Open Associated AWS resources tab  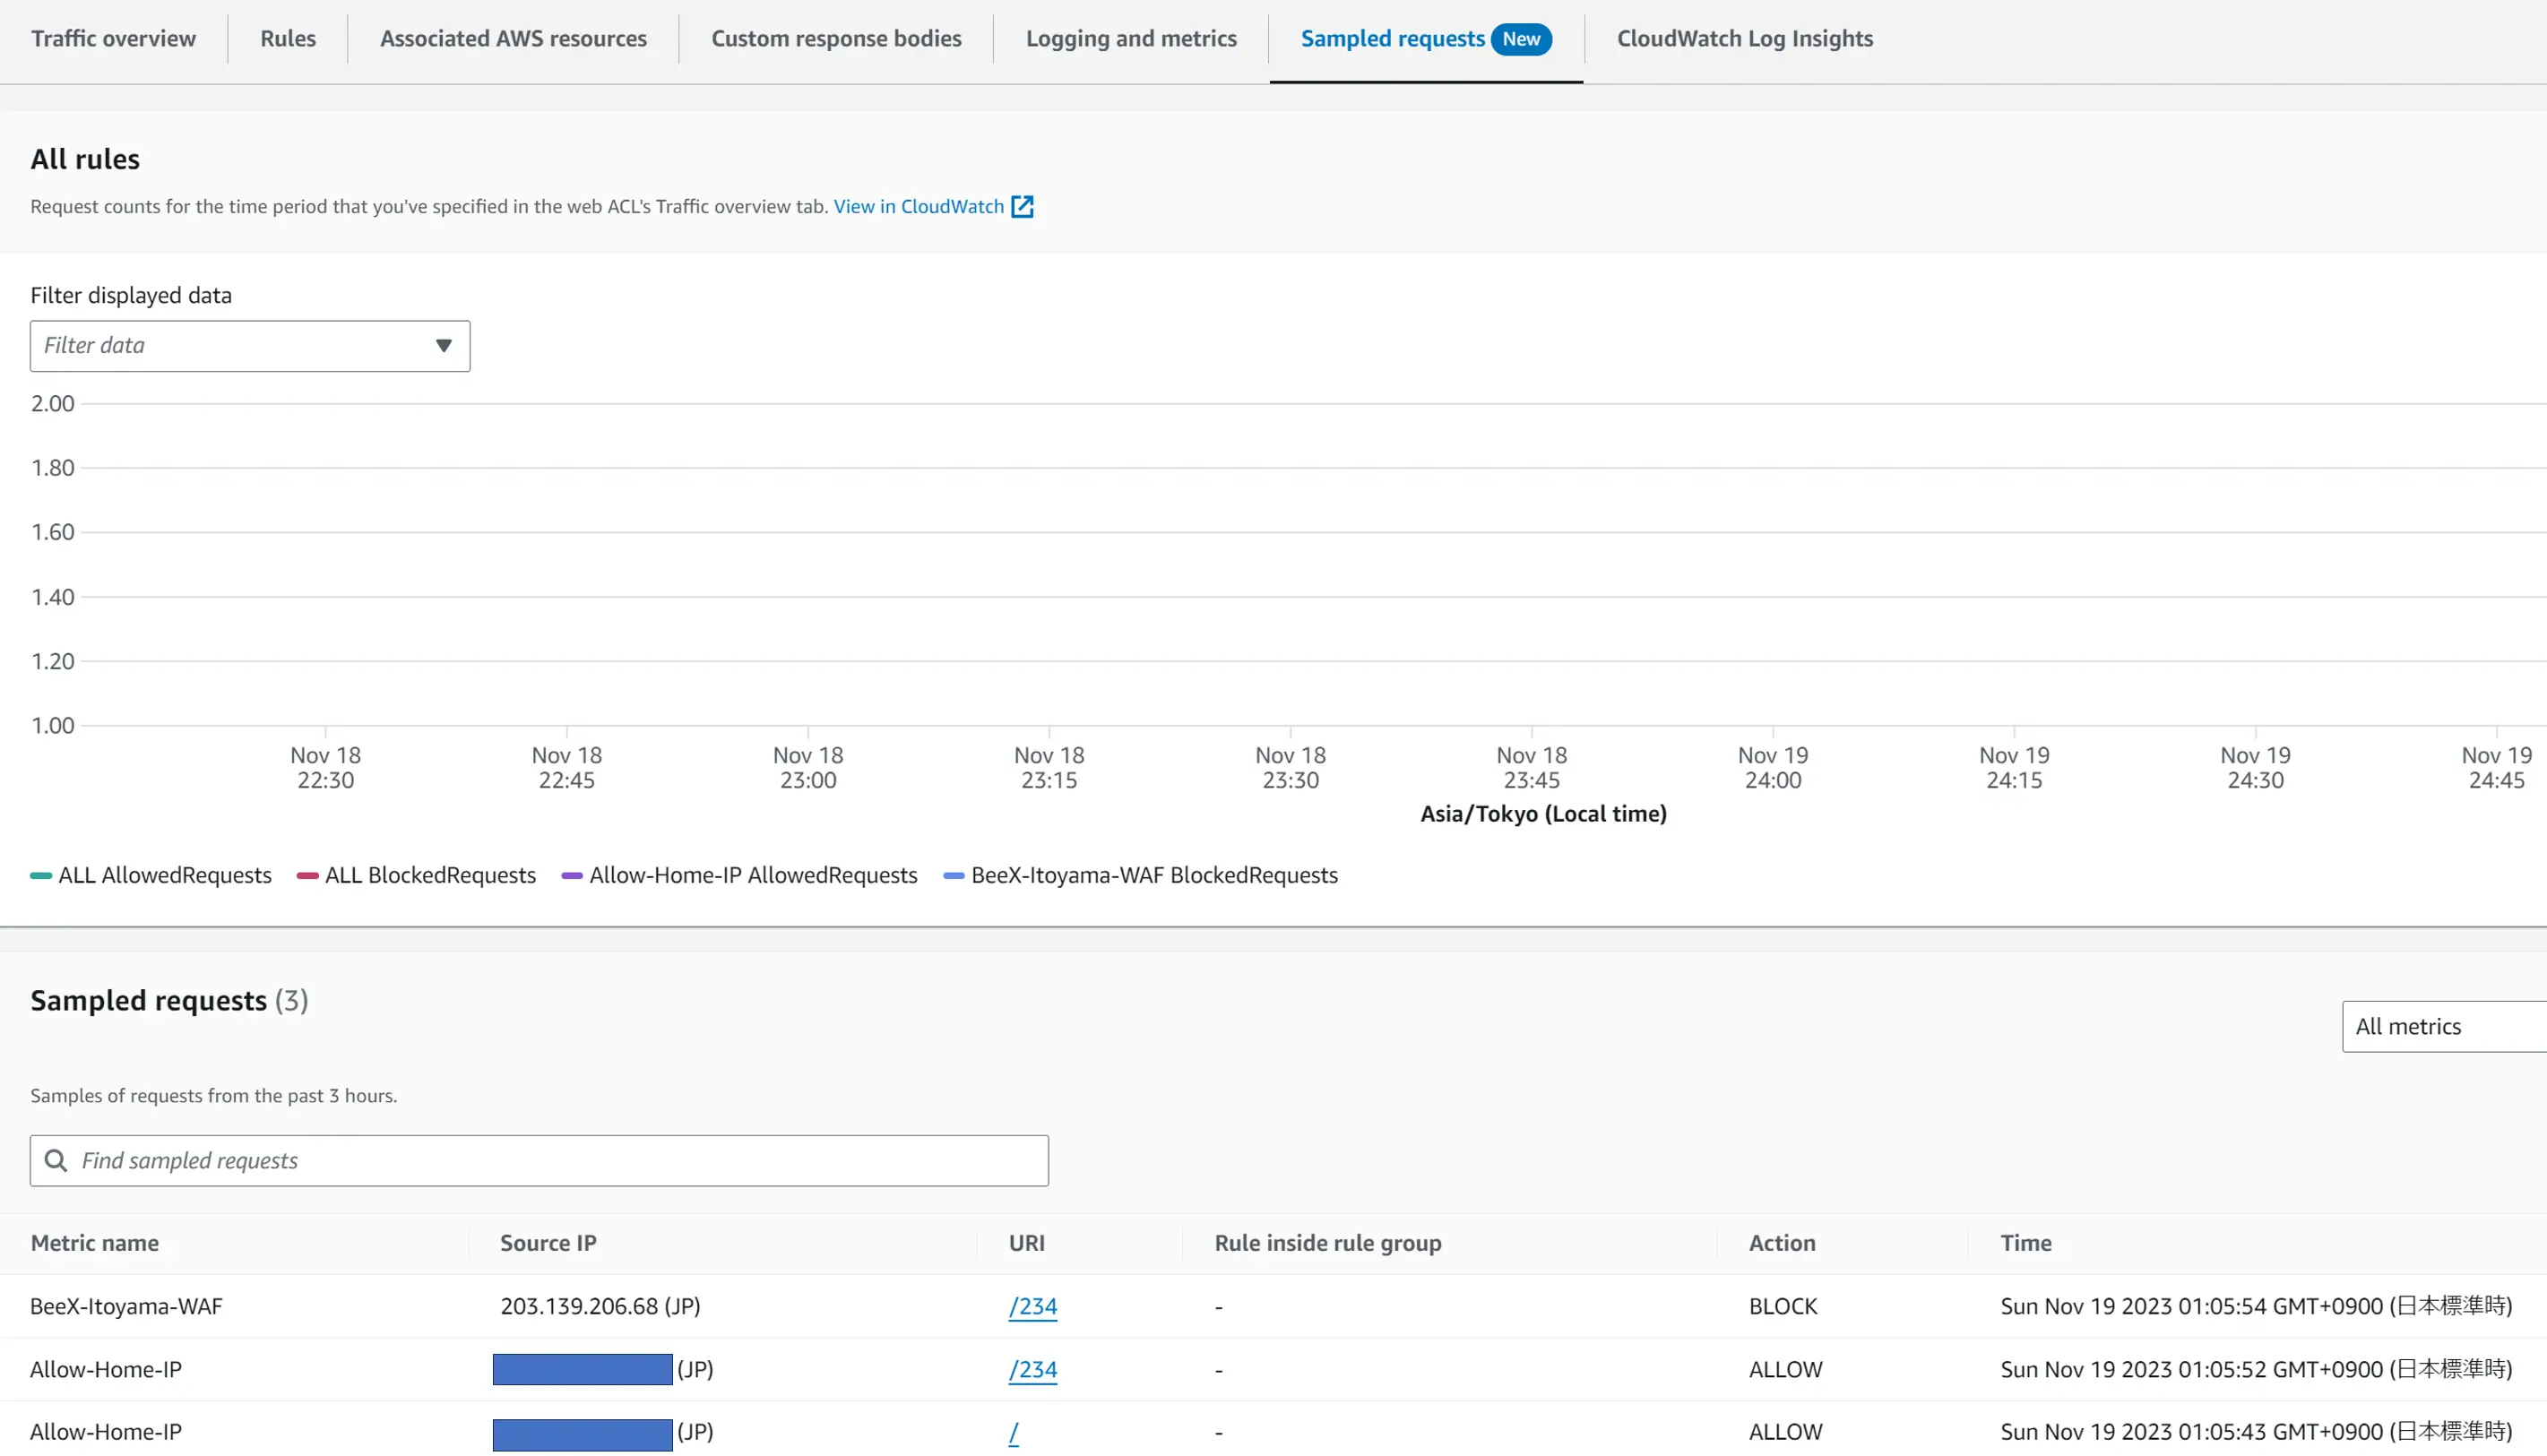click(513, 39)
